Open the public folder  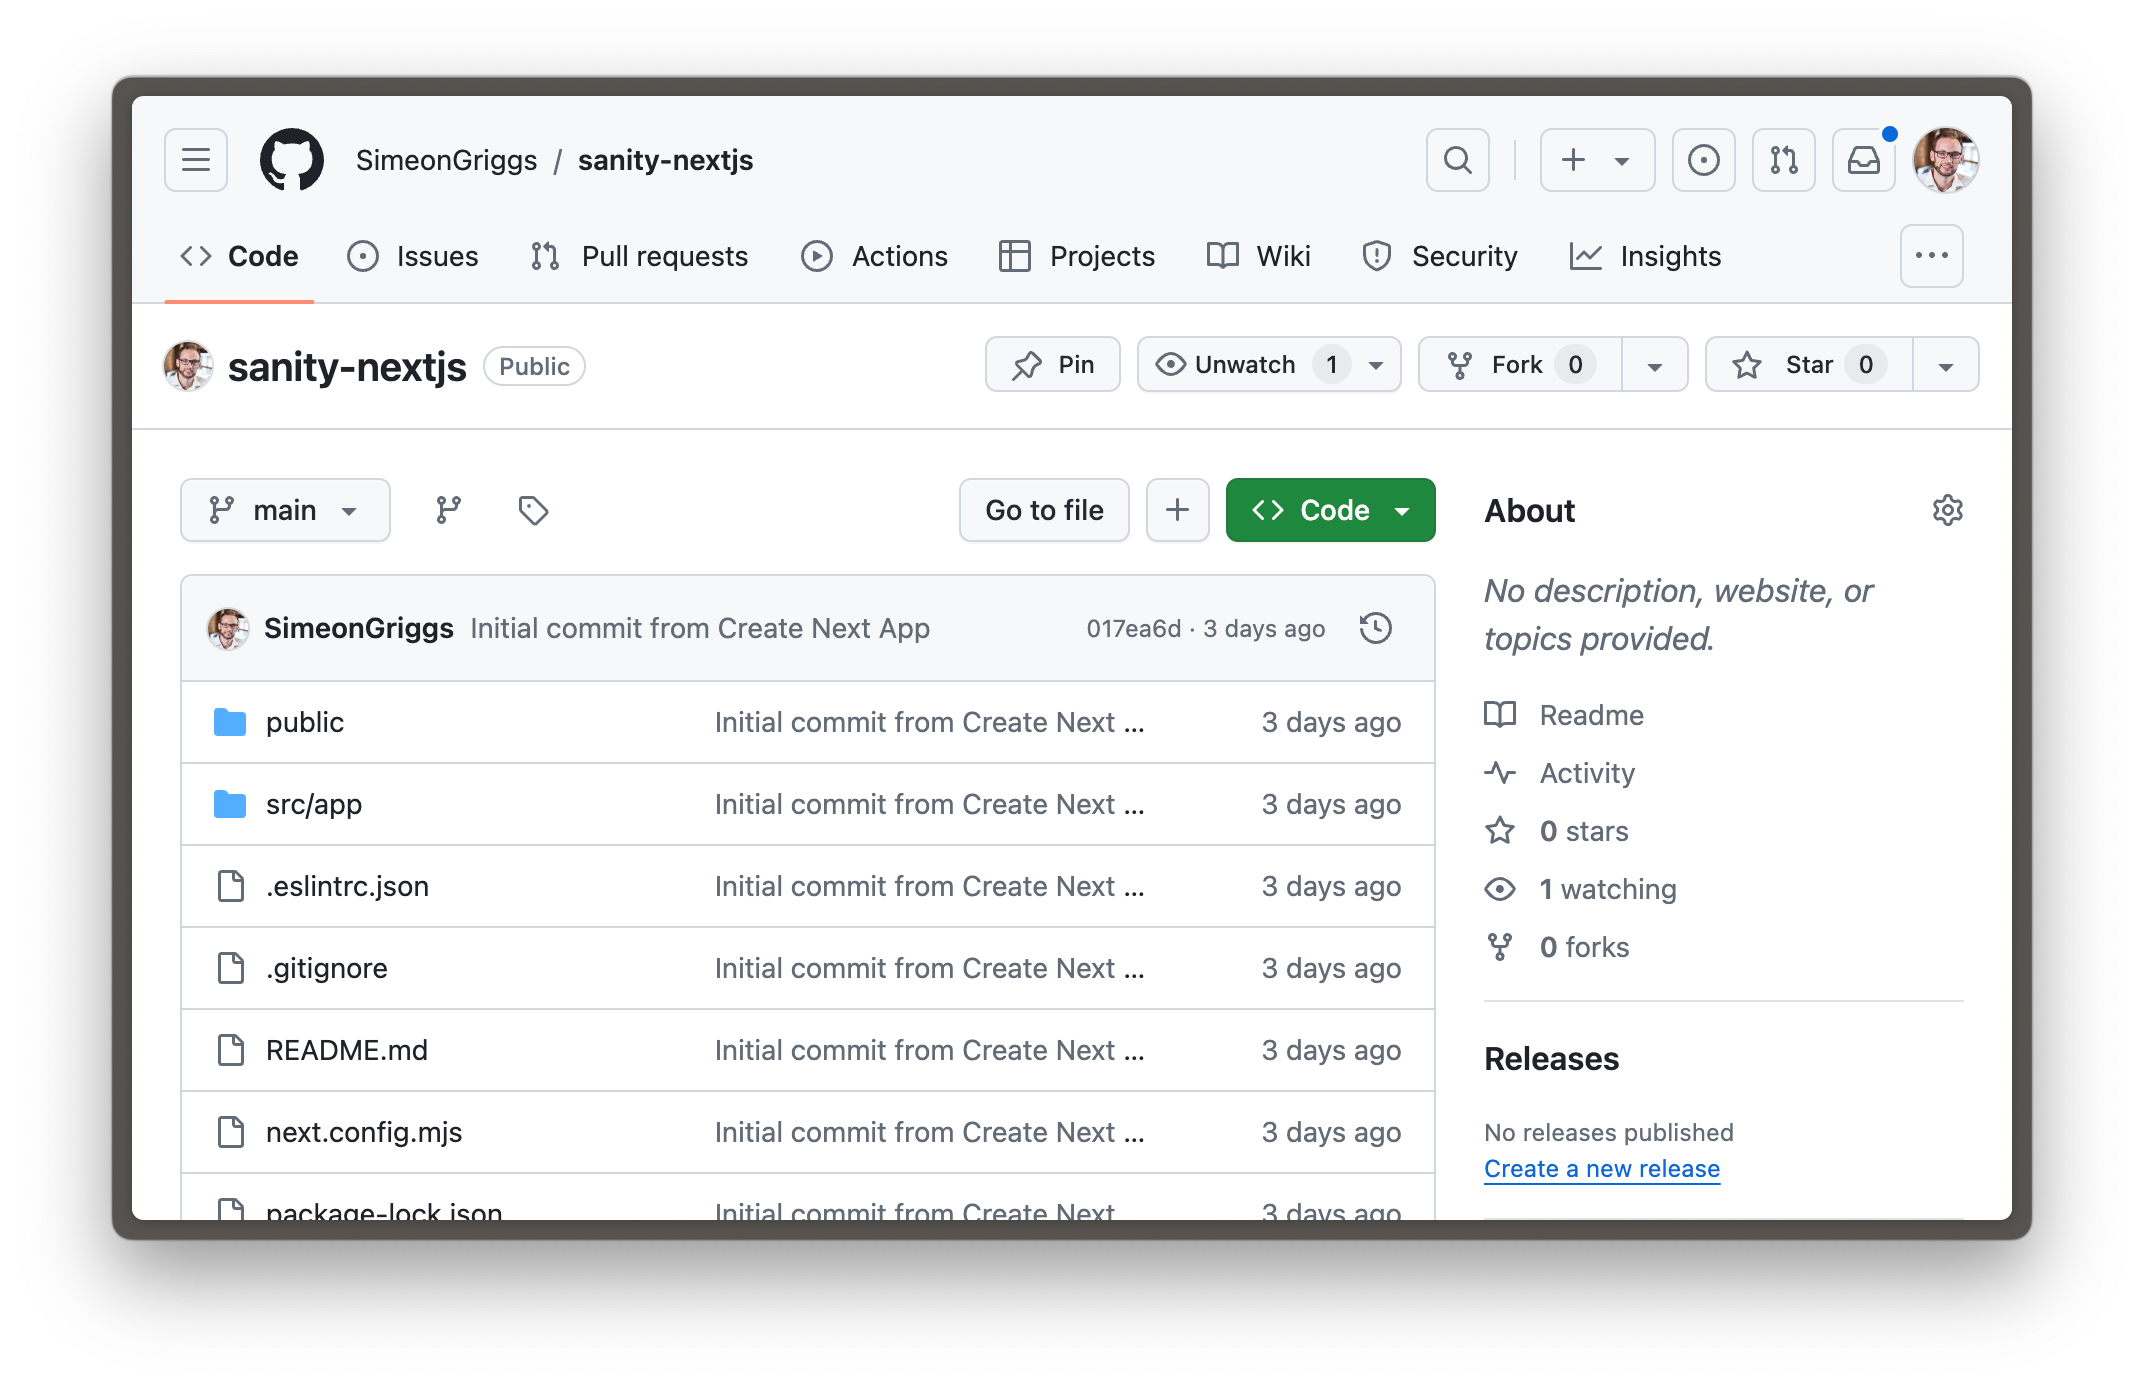(305, 722)
